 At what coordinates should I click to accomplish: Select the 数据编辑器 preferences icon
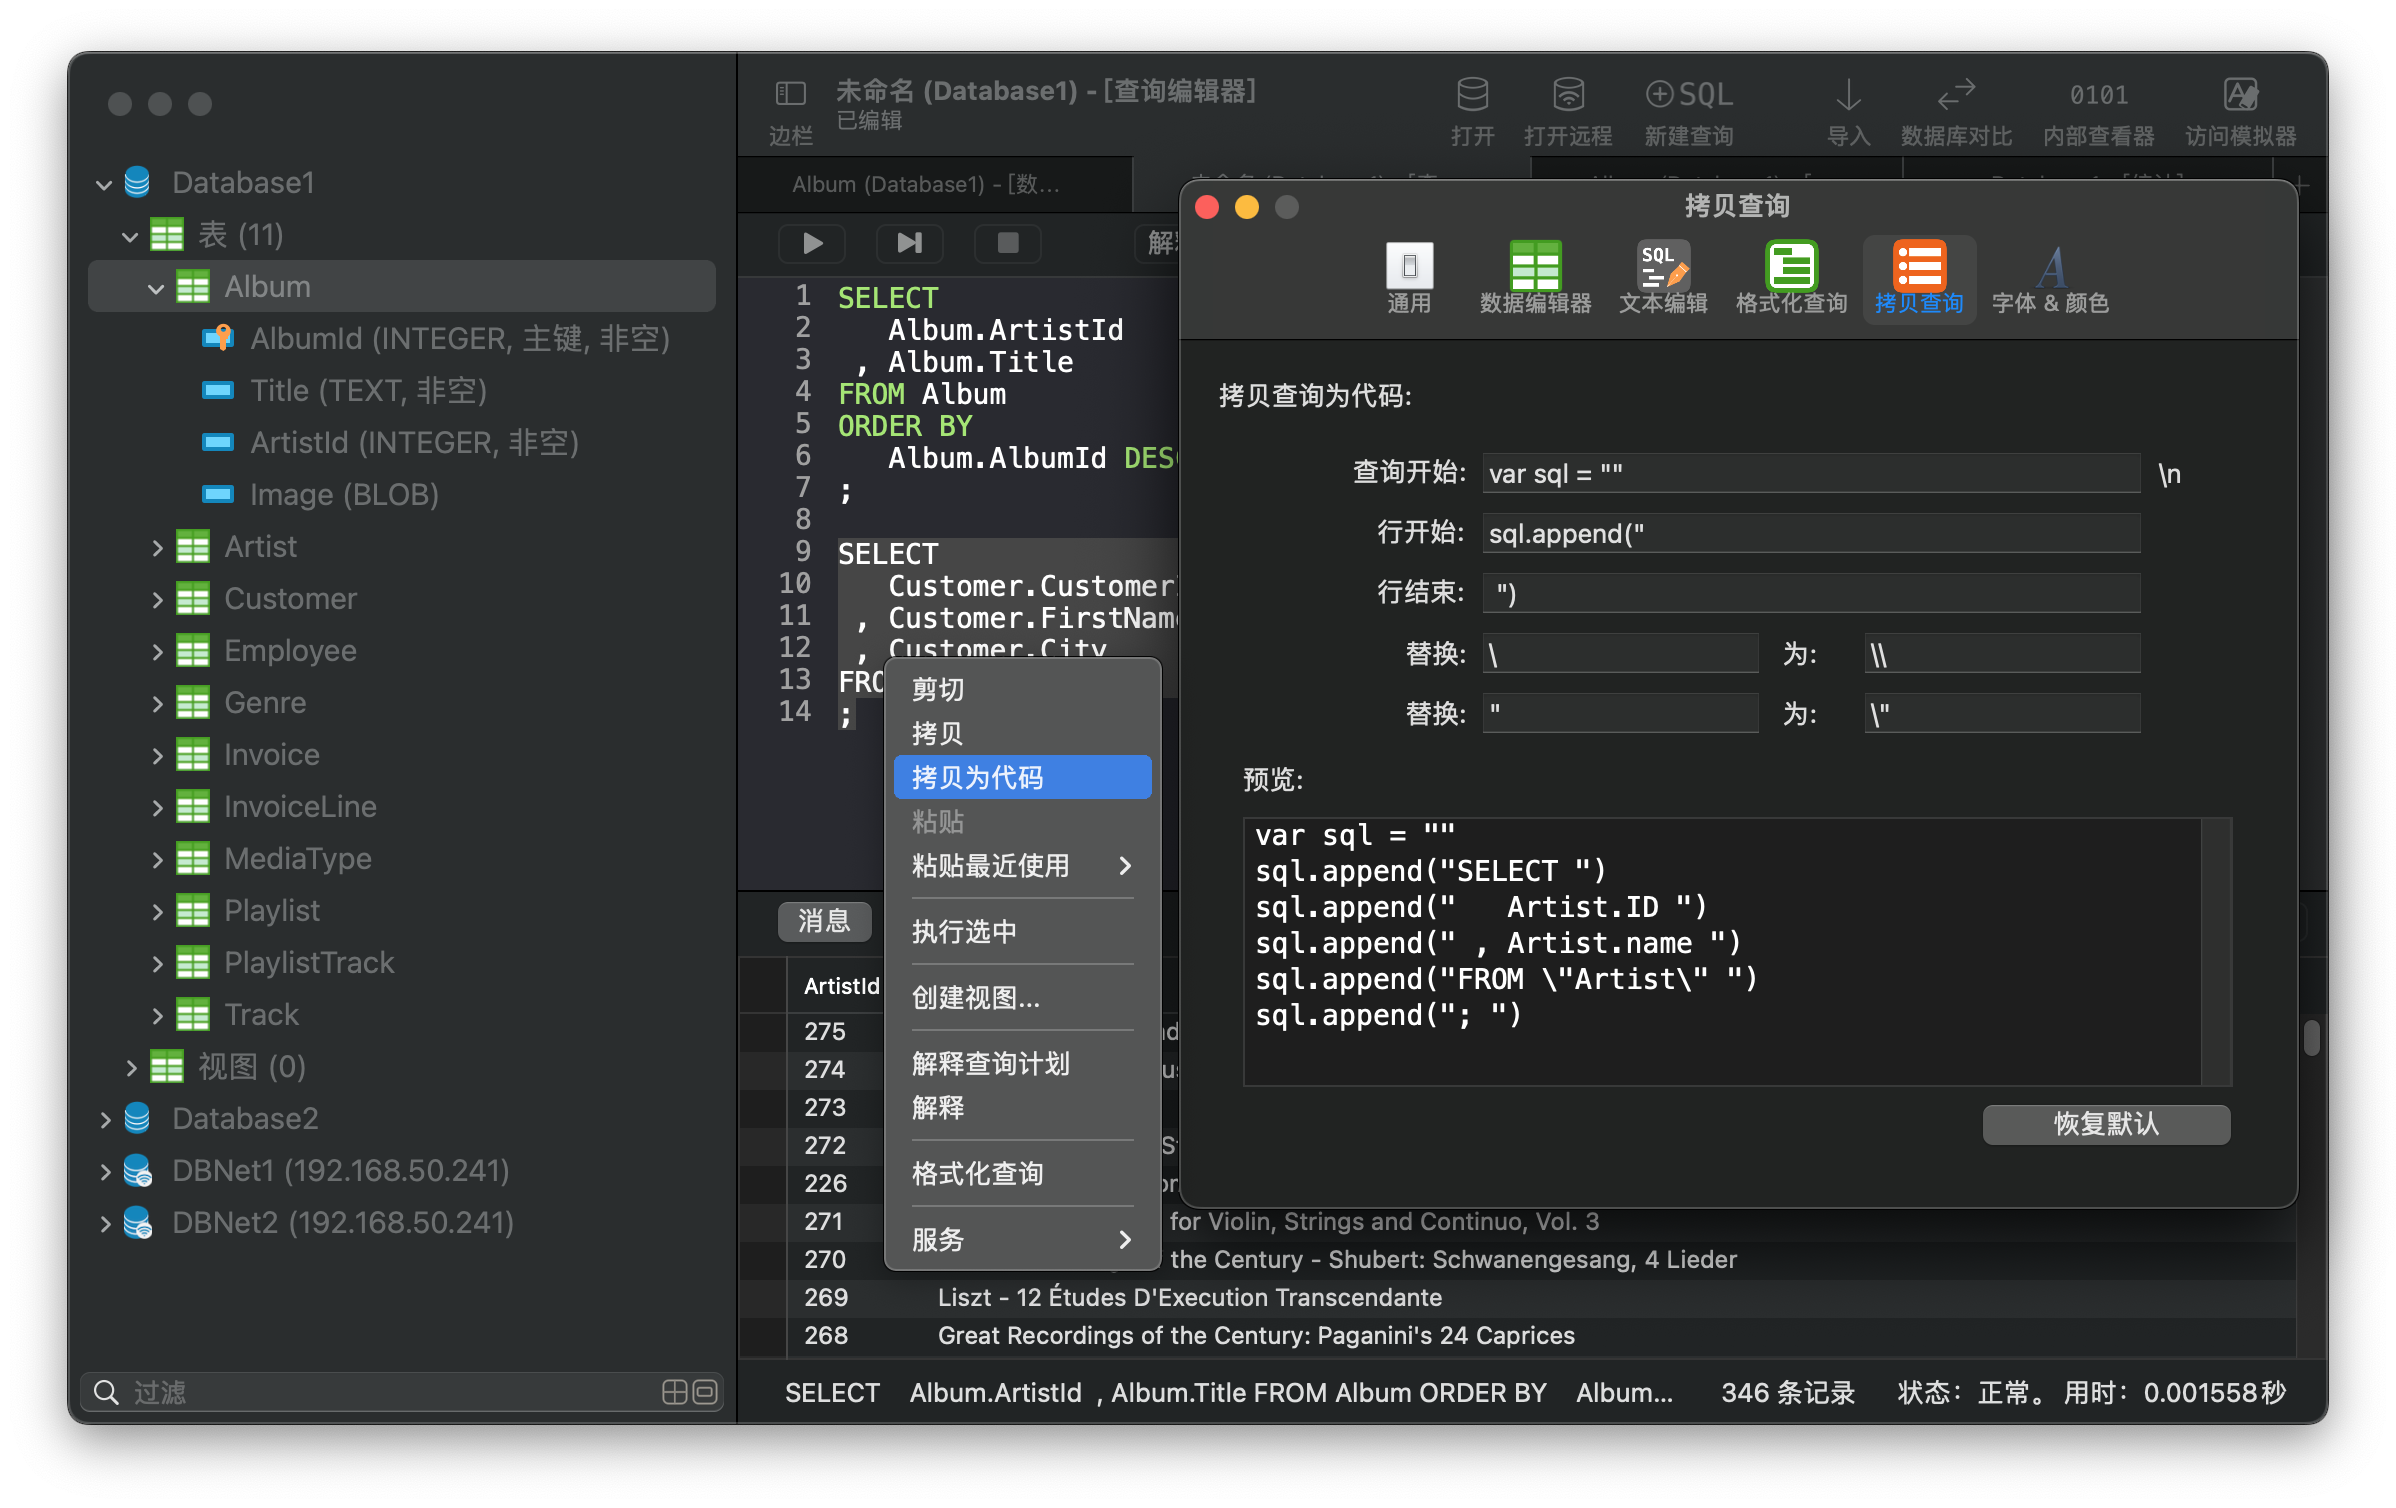[x=1535, y=266]
